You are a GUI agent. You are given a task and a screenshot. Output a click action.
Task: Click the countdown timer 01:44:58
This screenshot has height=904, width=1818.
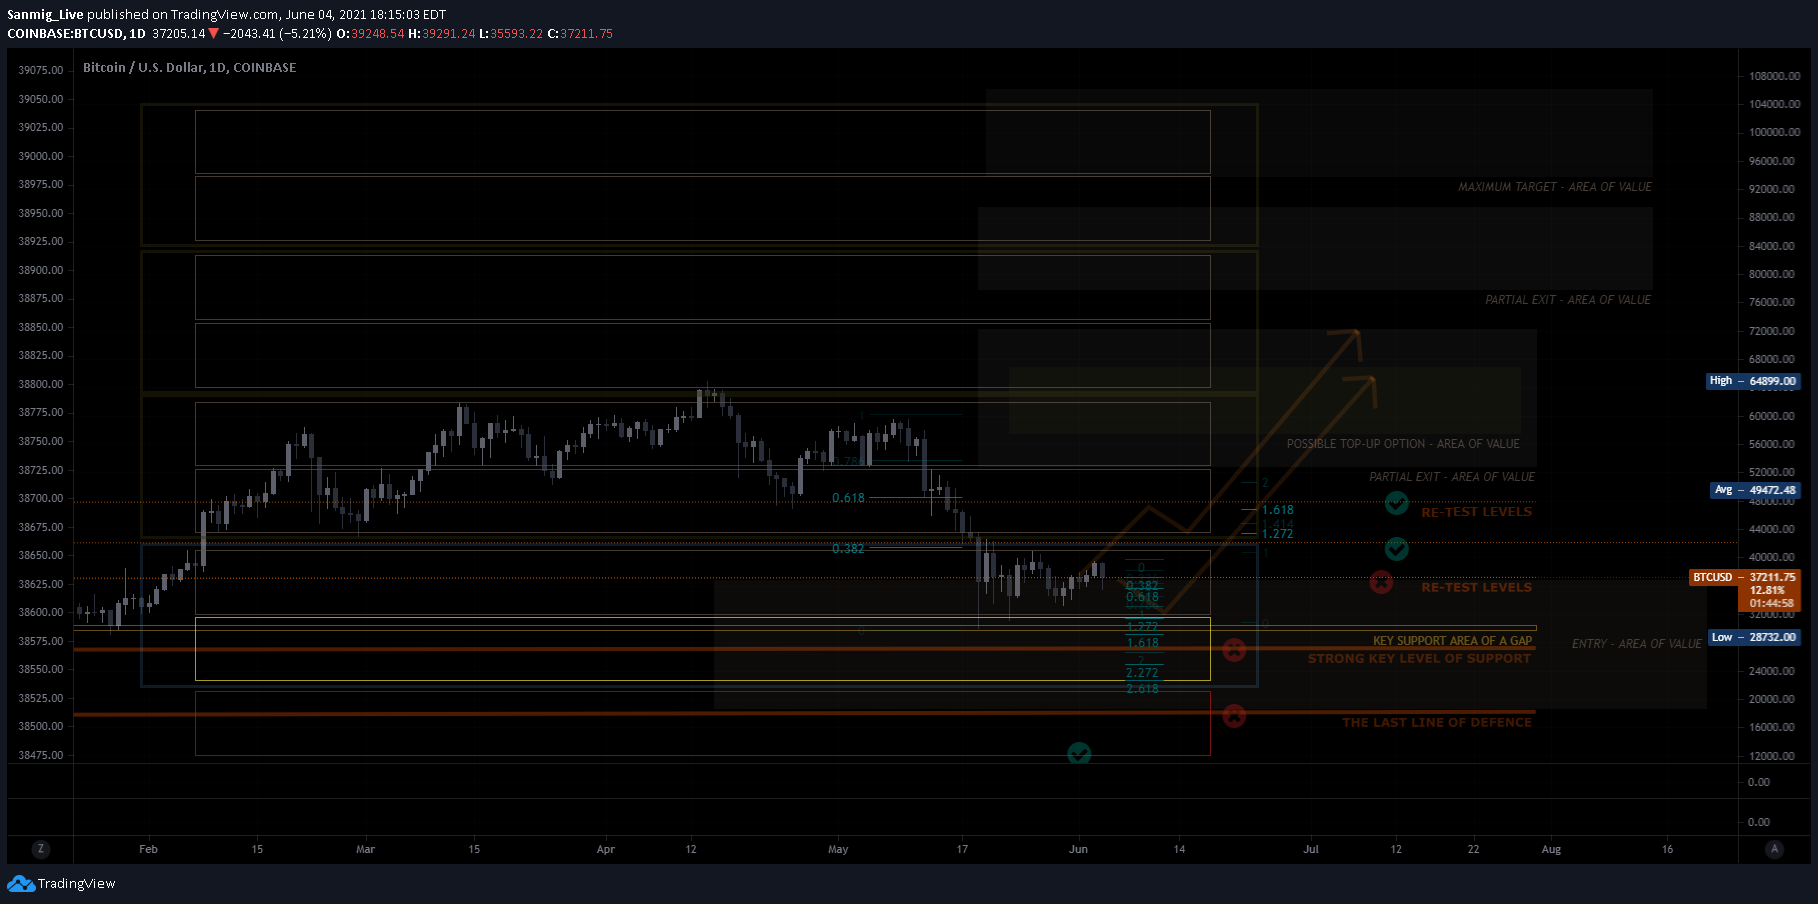[x=1771, y=603]
